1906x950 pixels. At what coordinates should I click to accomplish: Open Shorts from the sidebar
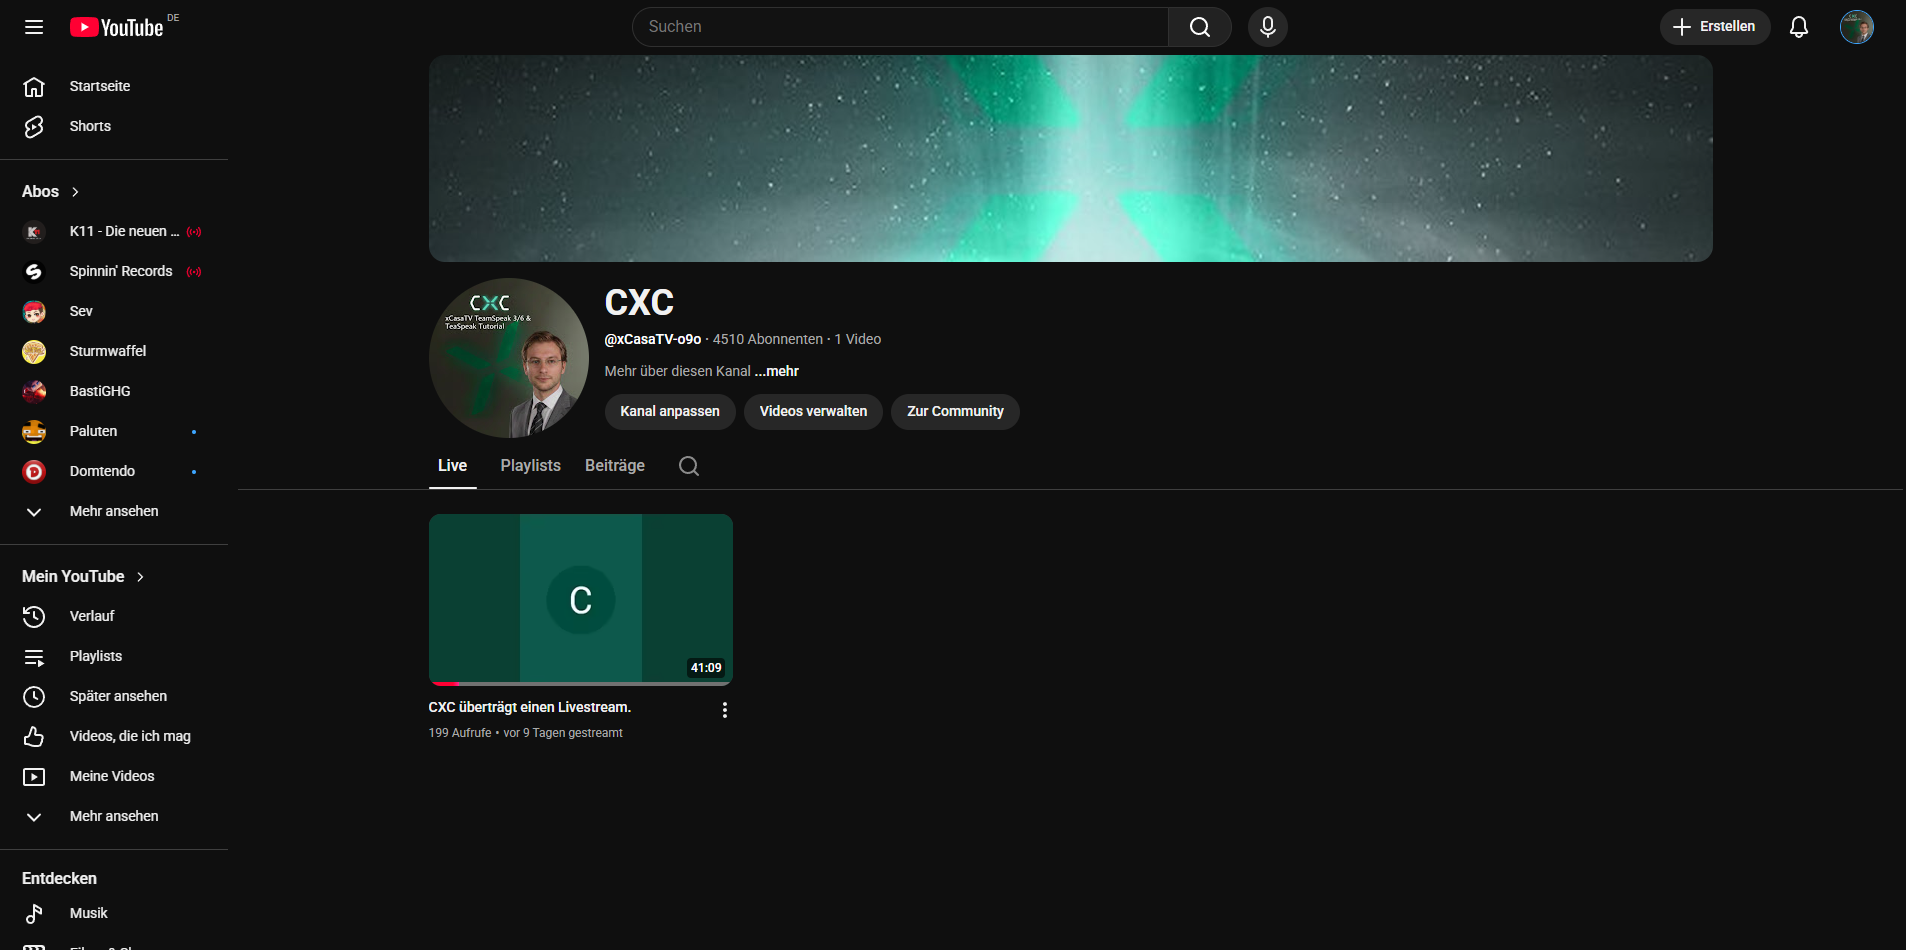tap(90, 126)
